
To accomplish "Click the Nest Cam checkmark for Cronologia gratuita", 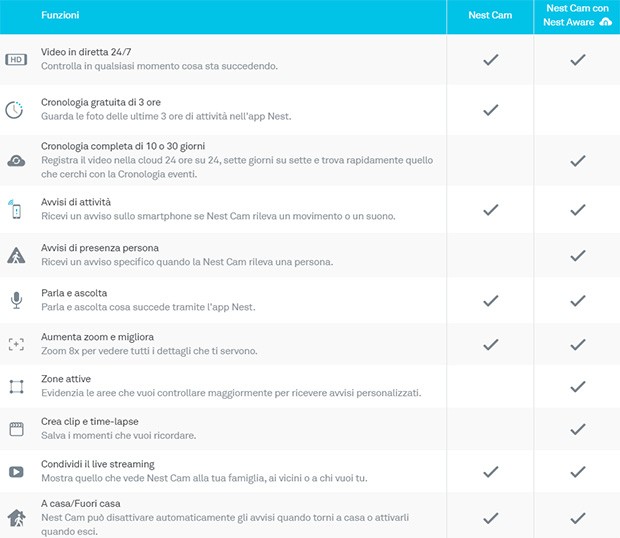I will [x=490, y=110].
